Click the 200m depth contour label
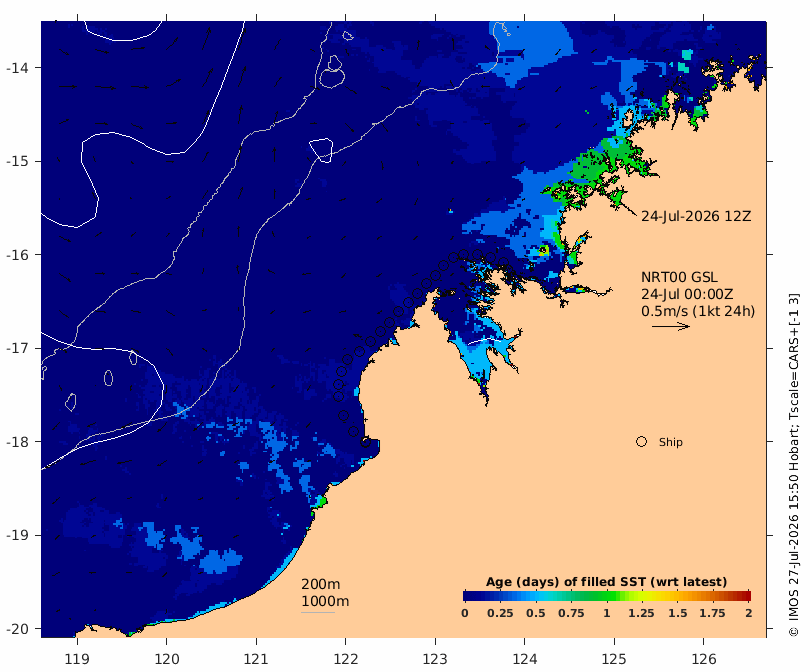Viewport: 810px width, 672px height. tap(321, 584)
